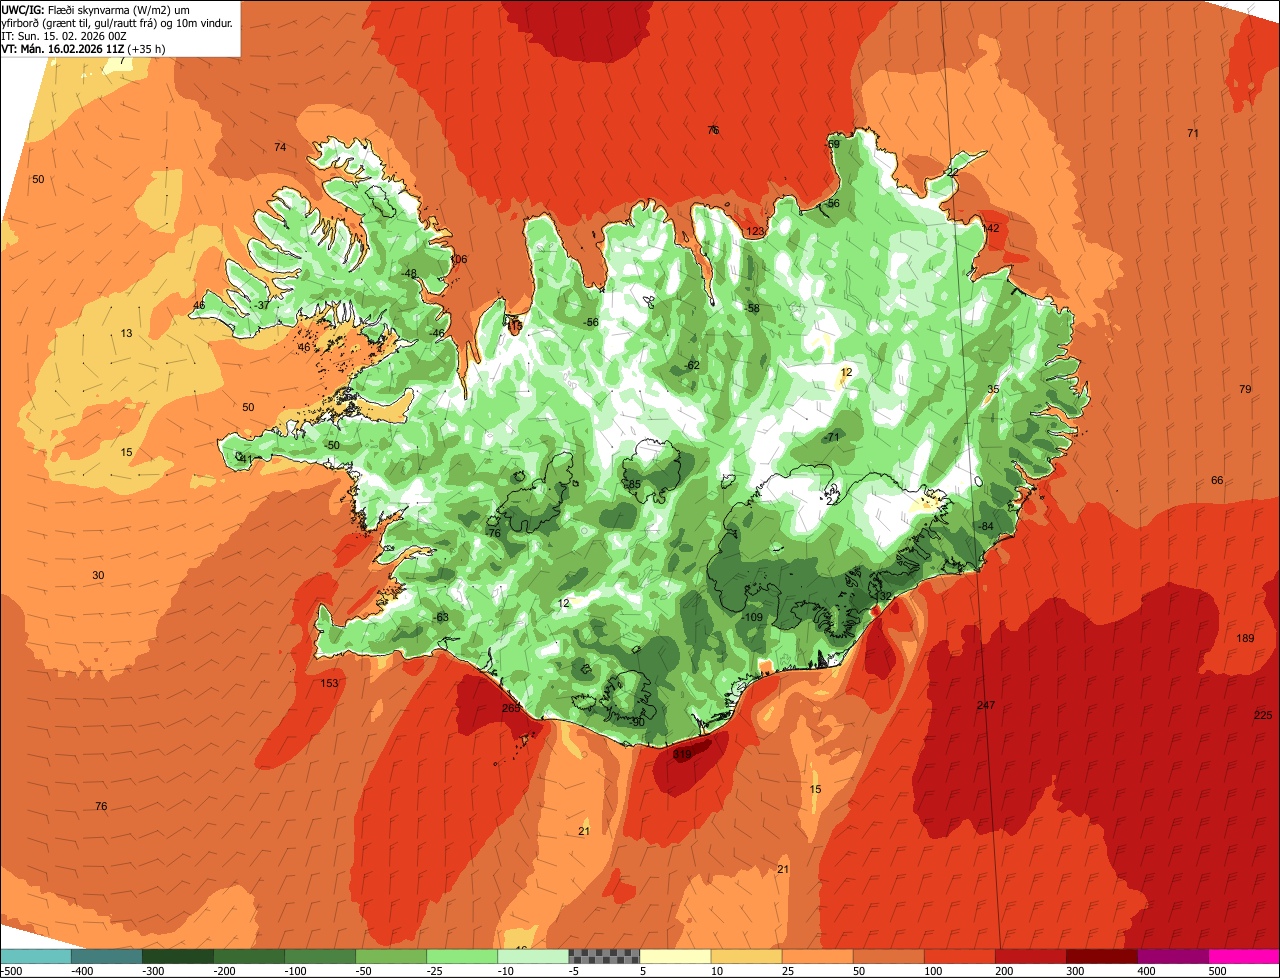Click the map value '225' at the right edge

click(x=1263, y=715)
